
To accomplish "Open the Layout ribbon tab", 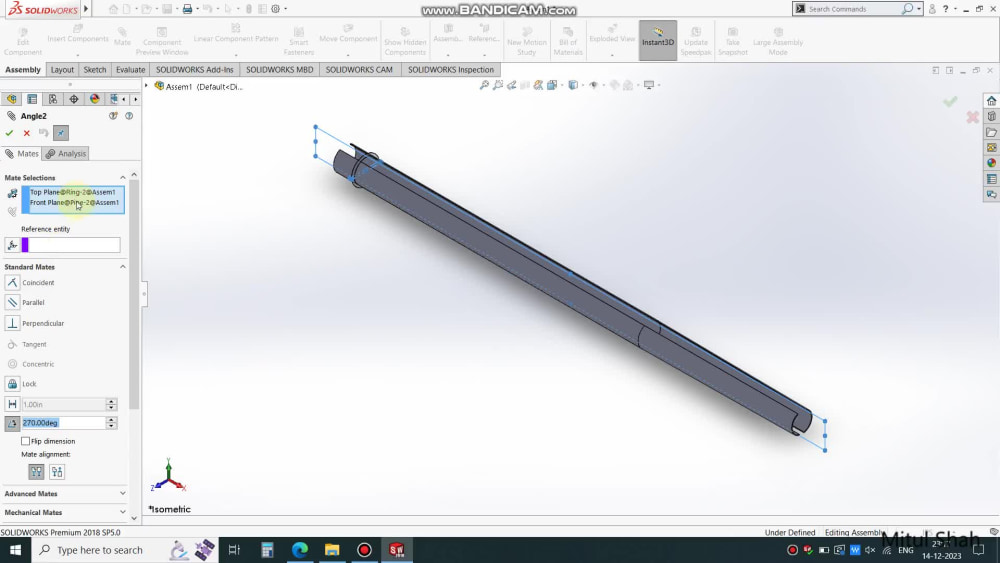I will (x=62, y=69).
